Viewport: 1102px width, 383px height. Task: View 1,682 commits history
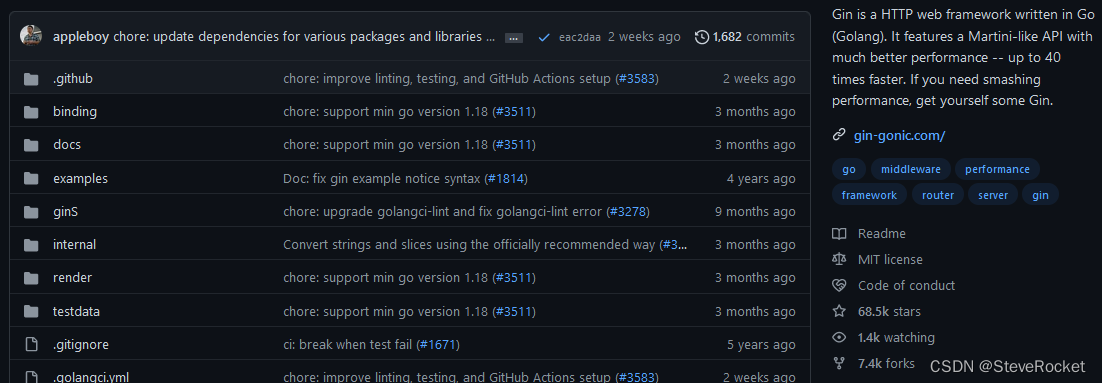pyautogui.click(x=753, y=37)
